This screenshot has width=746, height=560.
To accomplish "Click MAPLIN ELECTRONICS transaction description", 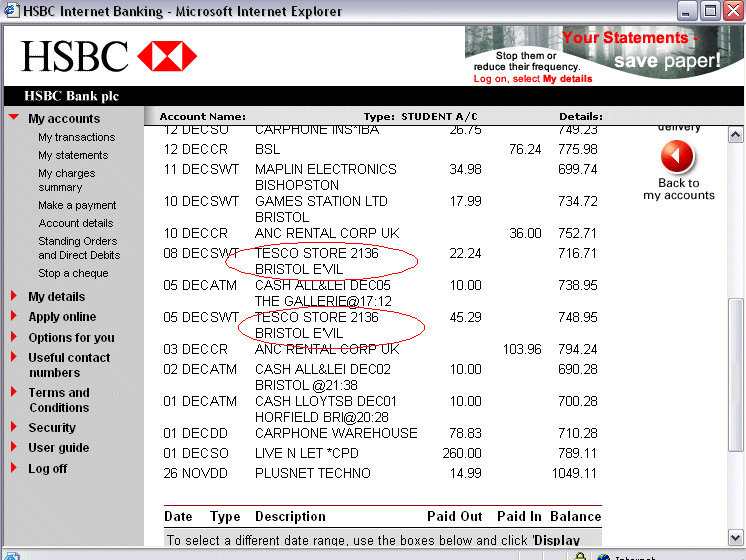I will point(325,169).
